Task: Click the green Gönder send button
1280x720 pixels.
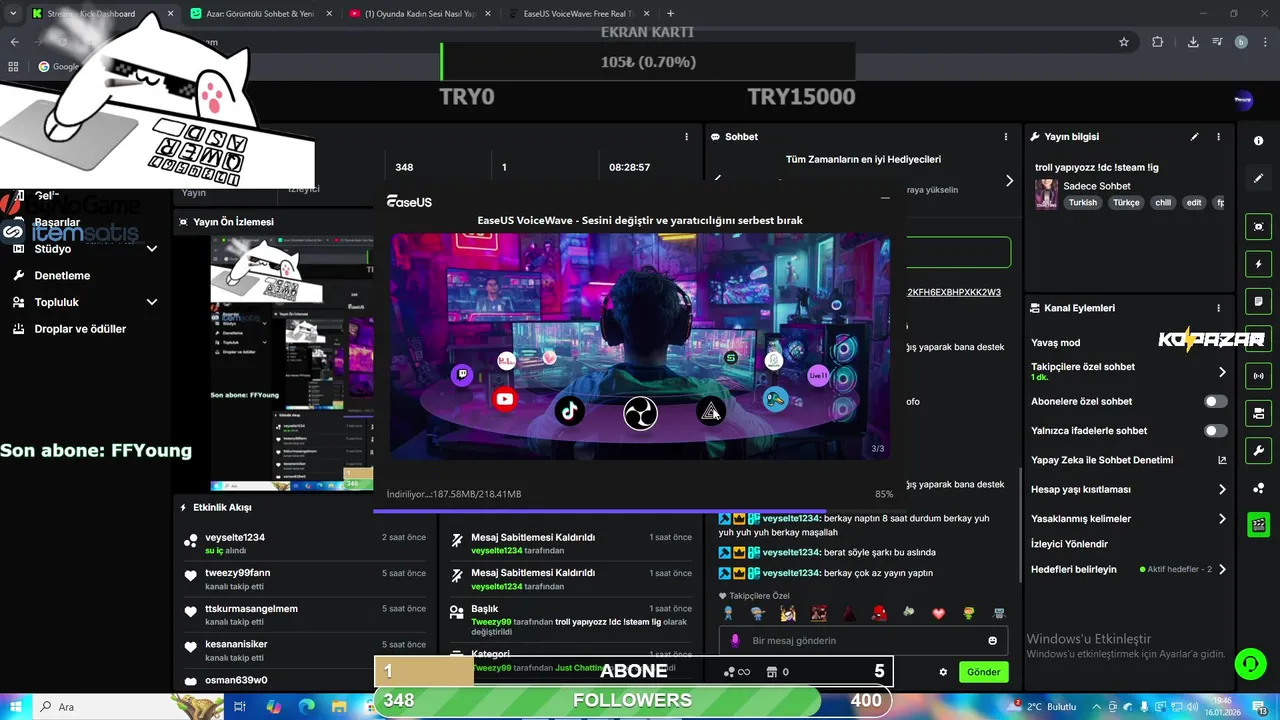Action: (x=983, y=672)
